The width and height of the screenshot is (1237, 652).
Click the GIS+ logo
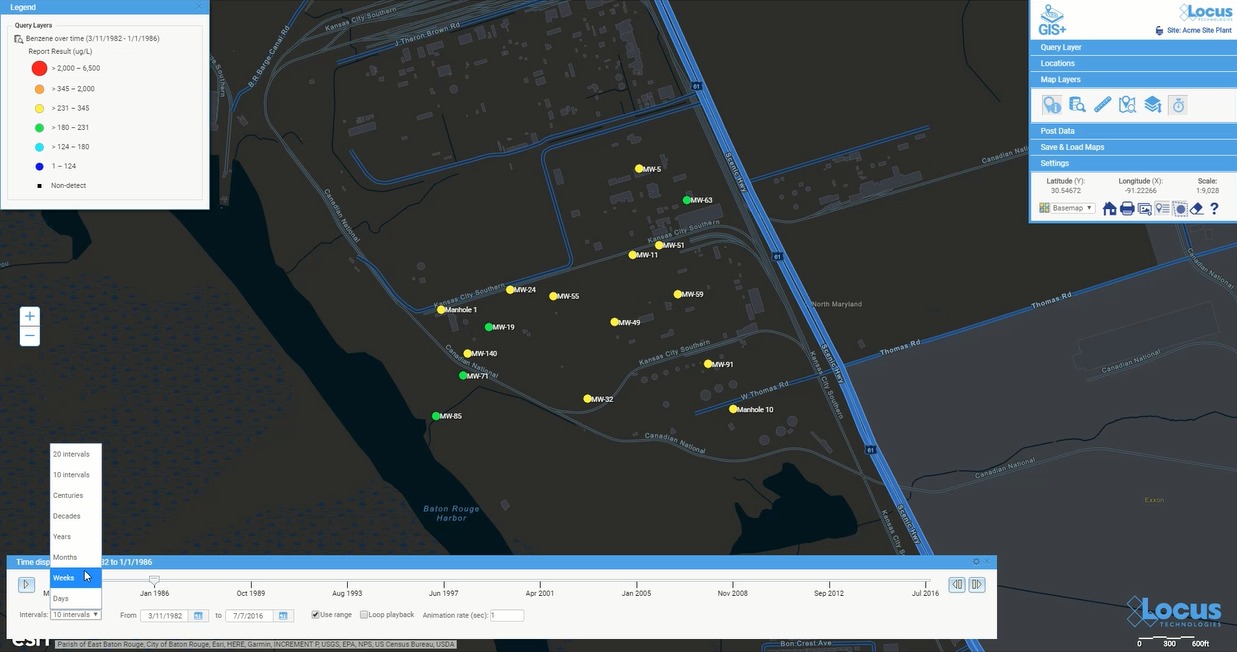[x=1053, y=18]
